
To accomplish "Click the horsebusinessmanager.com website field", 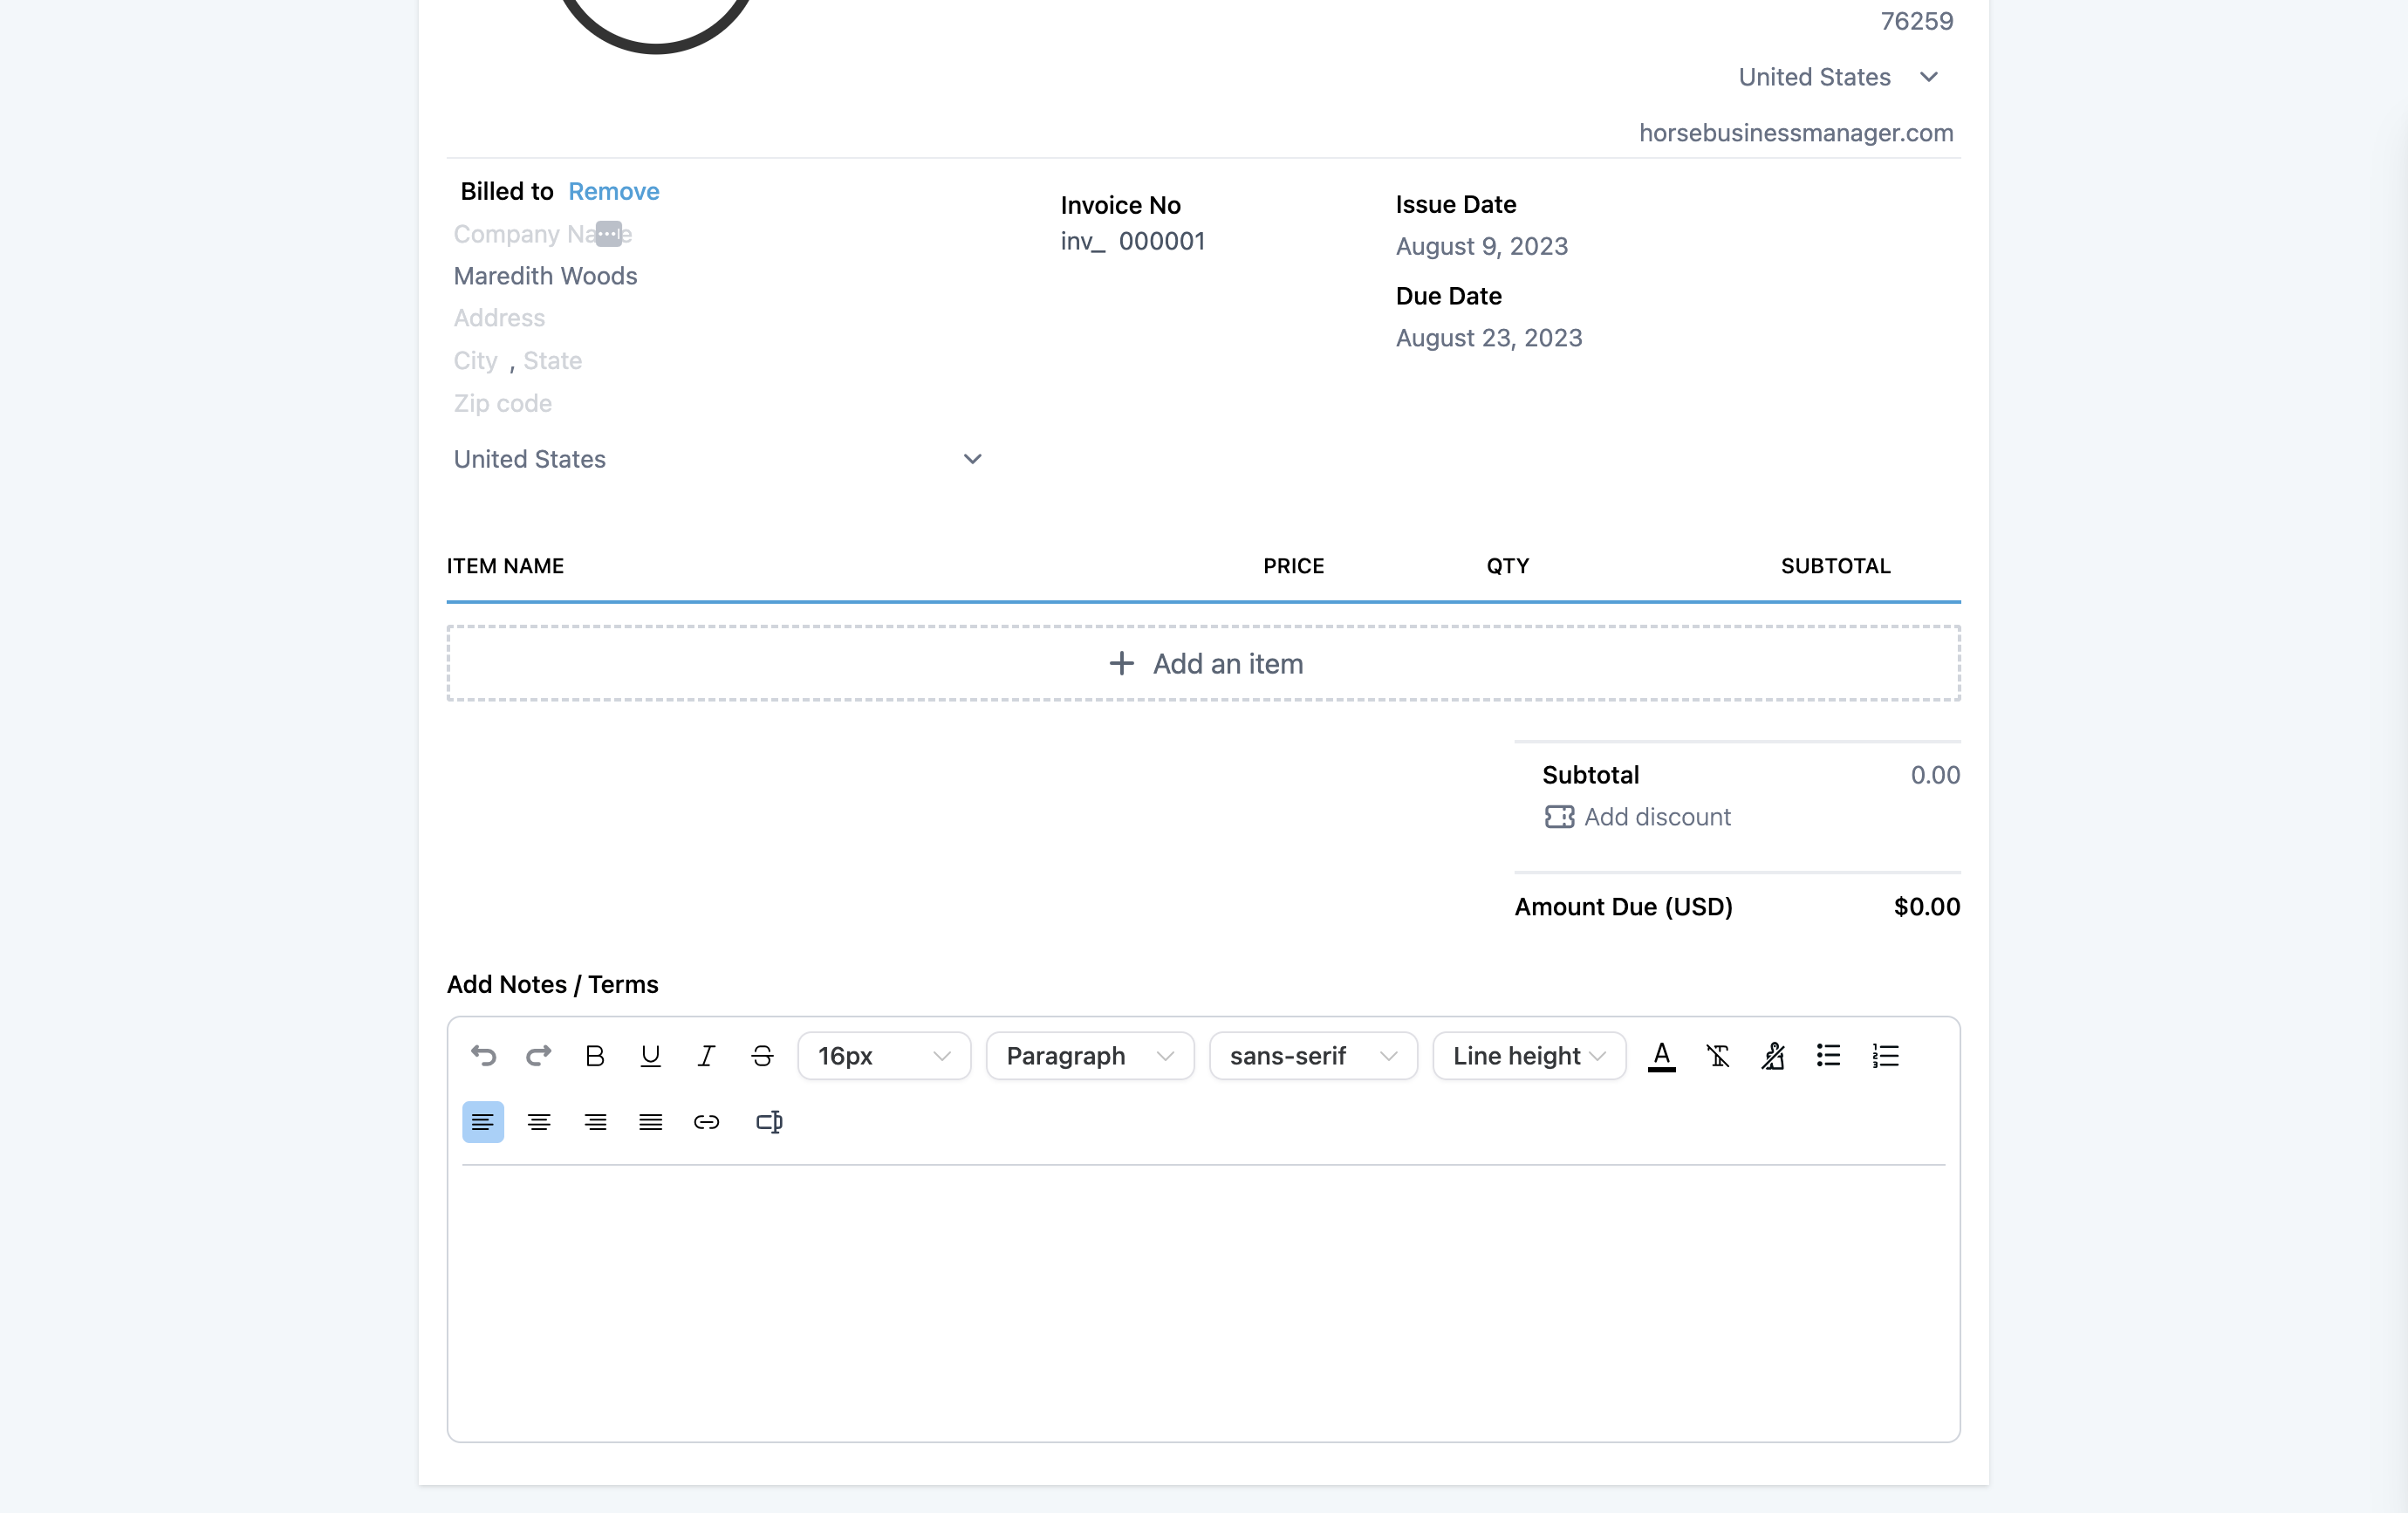I will click(1796, 133).
